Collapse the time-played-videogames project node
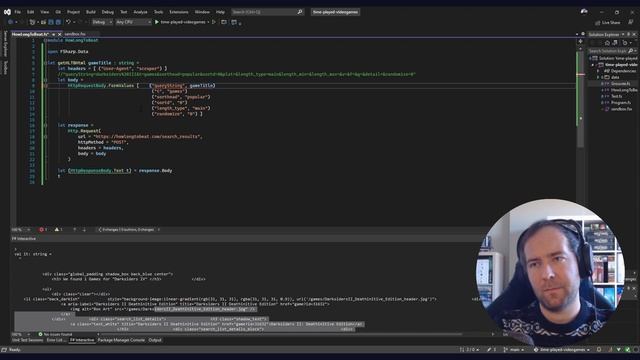 (593, 64)
